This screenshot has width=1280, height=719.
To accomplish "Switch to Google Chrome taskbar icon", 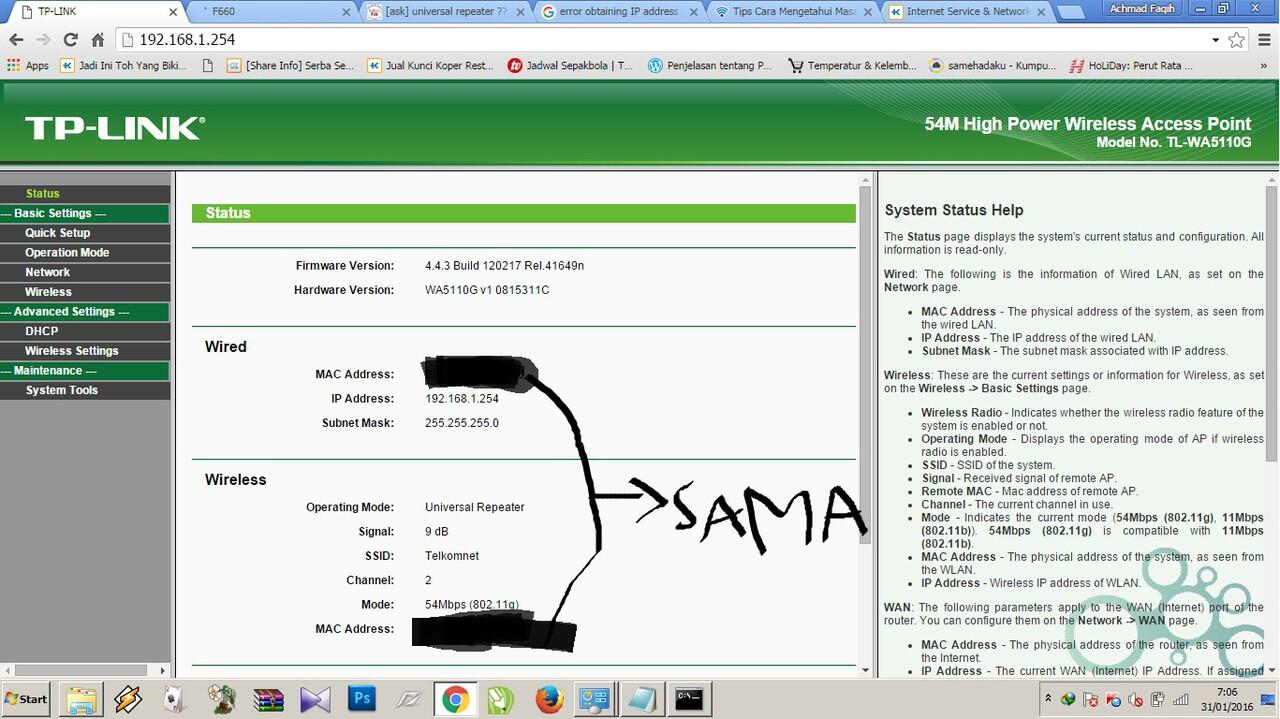I will tap(455, 699).
